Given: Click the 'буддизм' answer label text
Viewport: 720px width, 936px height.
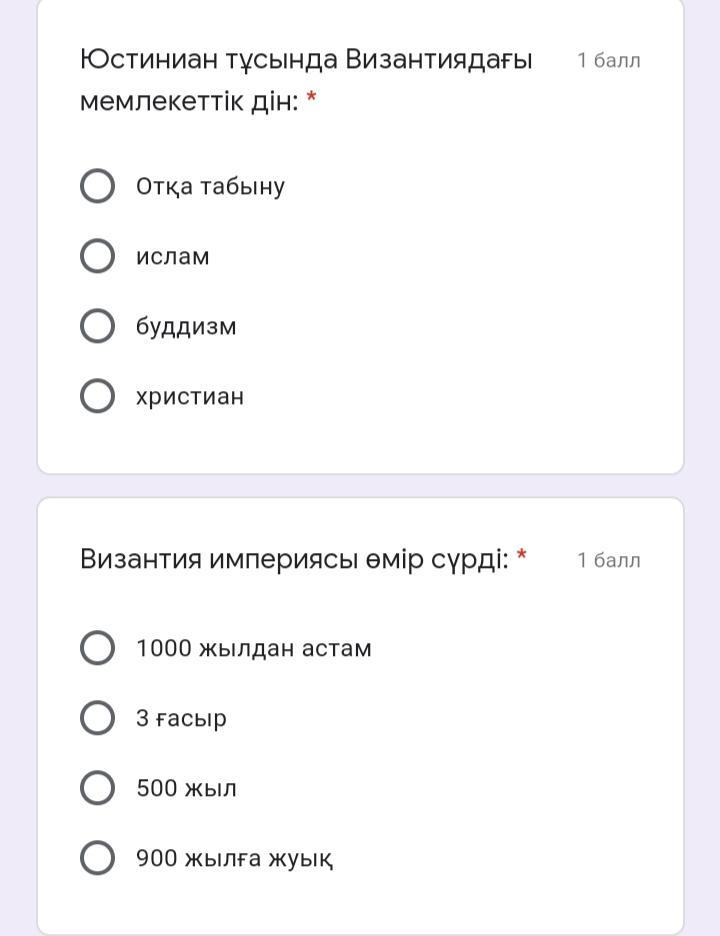Looking at the screenshot, I should pyautogui.click(x=186, y=327).
